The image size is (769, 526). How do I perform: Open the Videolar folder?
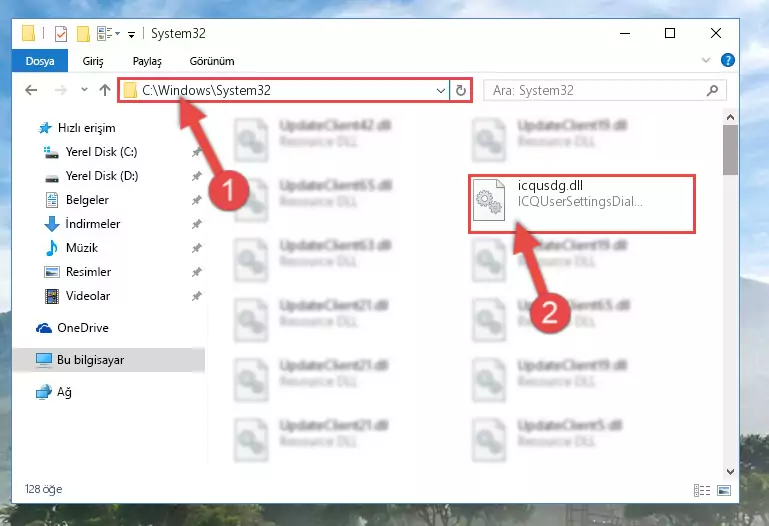coord(88,296)
